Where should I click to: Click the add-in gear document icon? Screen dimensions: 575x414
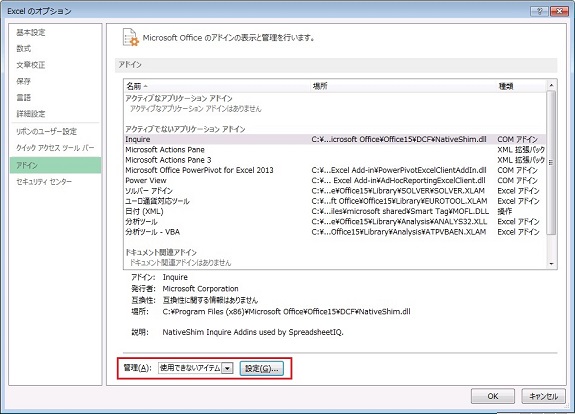click(131, 37)
